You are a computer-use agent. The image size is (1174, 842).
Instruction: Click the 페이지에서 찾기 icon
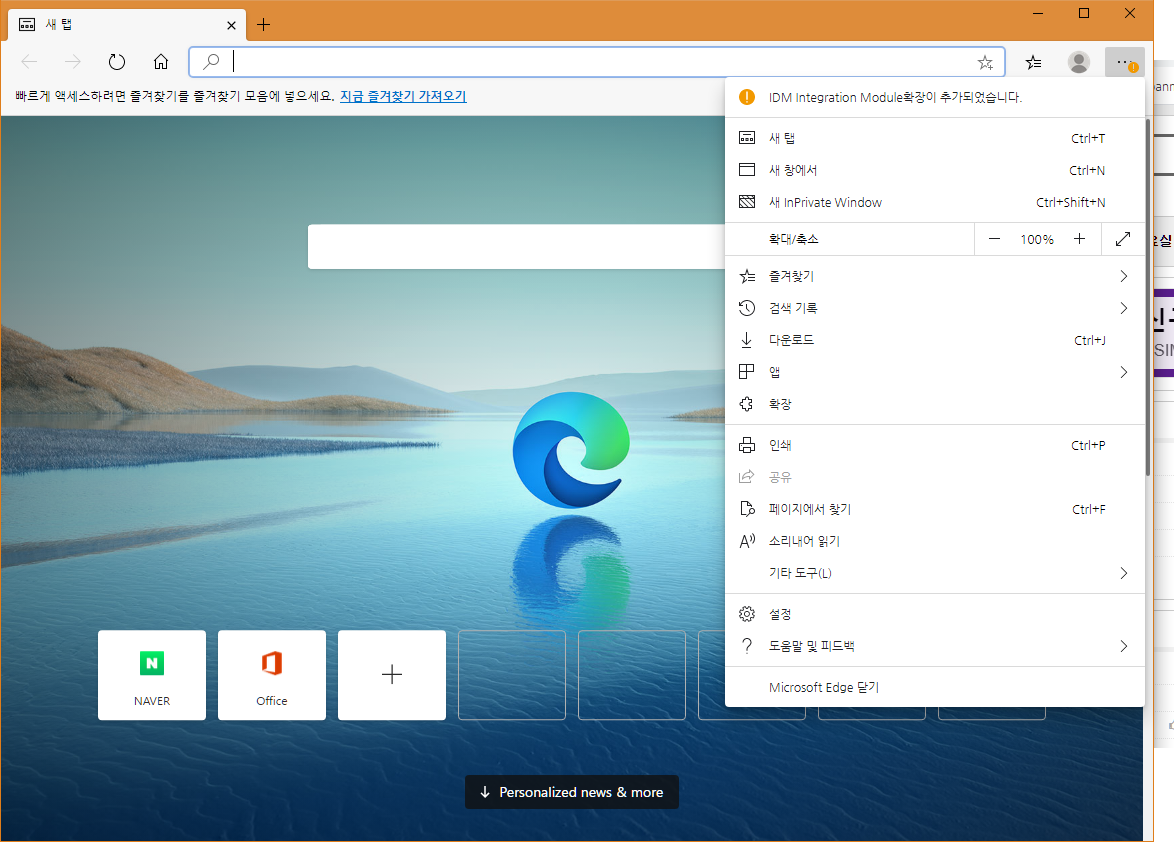coord(747,509)
